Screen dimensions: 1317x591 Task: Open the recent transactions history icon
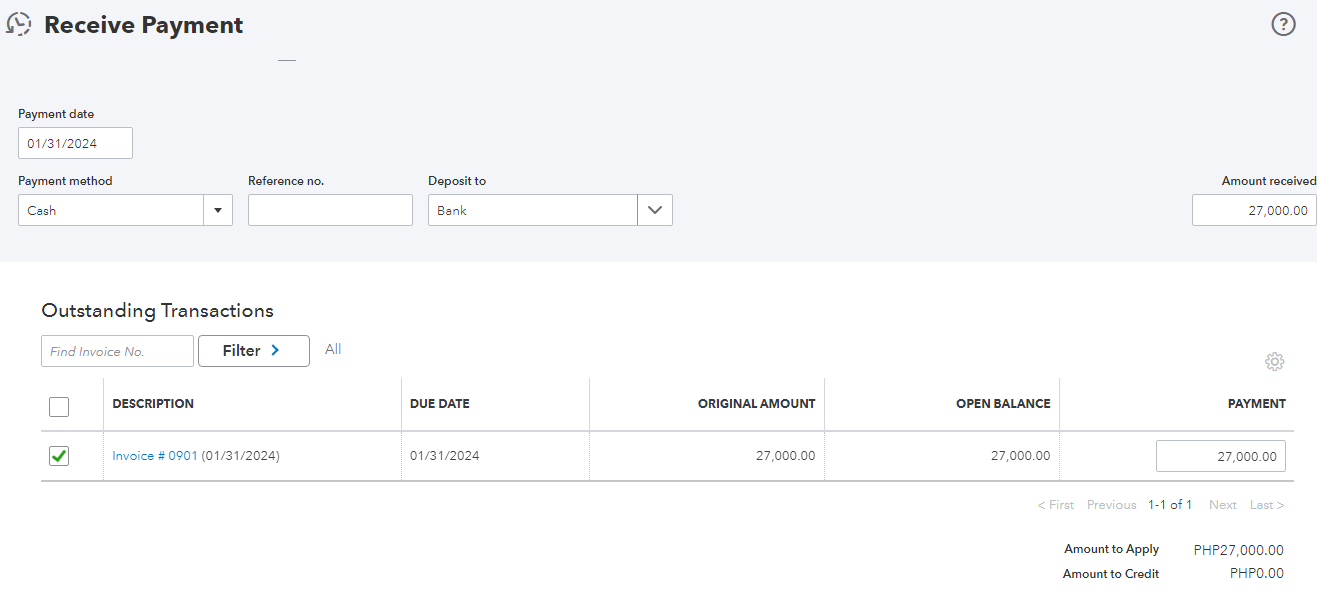click(x=19, y=25)
